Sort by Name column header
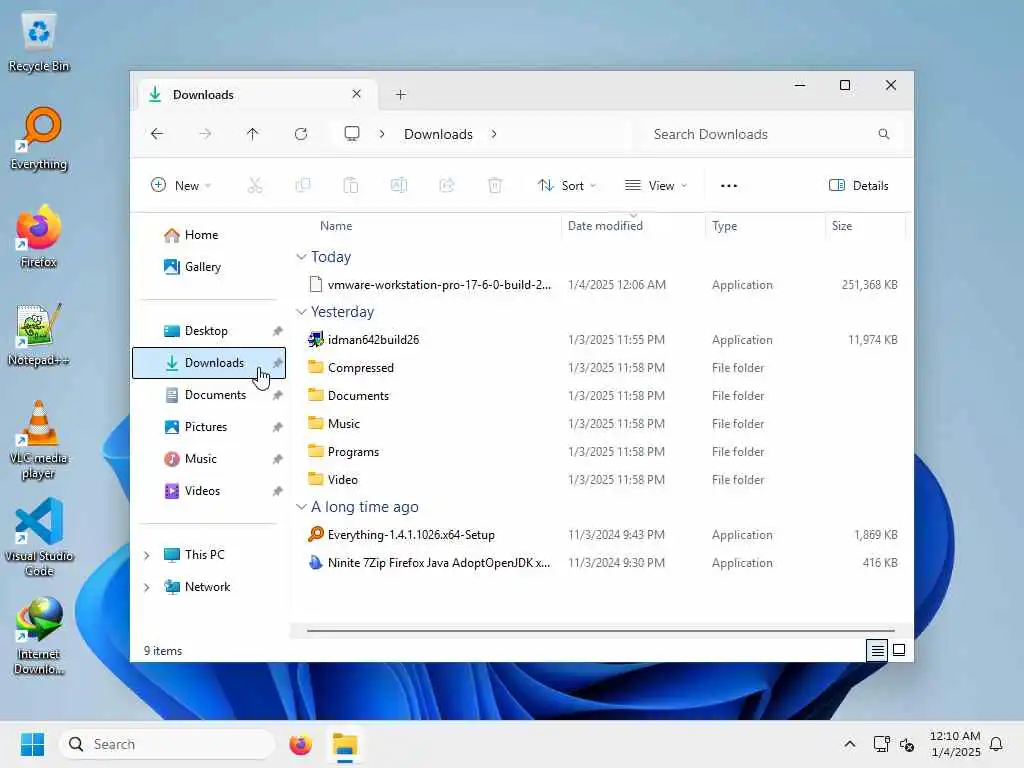The image size is (1024, 768). pos(336,226)
